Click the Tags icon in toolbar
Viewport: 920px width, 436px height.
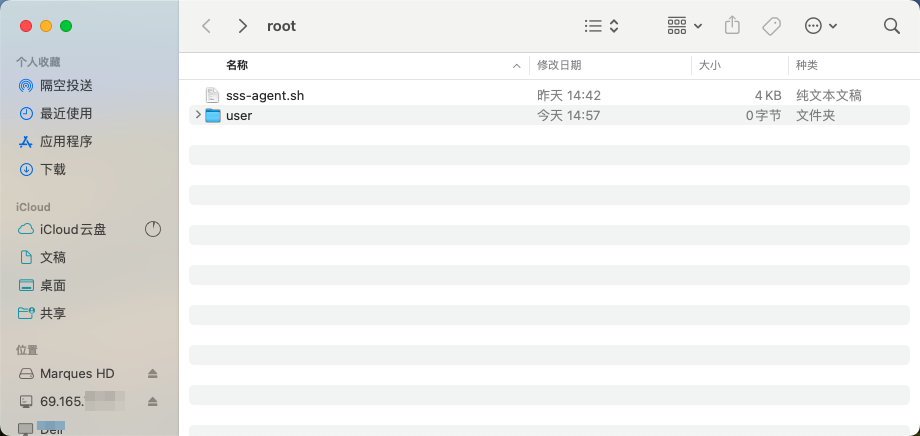click(771, 26)
